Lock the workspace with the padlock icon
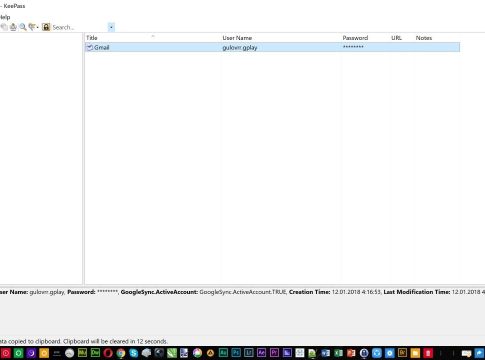The width and height of the screenshot is (485, 360). coord(46,27)
